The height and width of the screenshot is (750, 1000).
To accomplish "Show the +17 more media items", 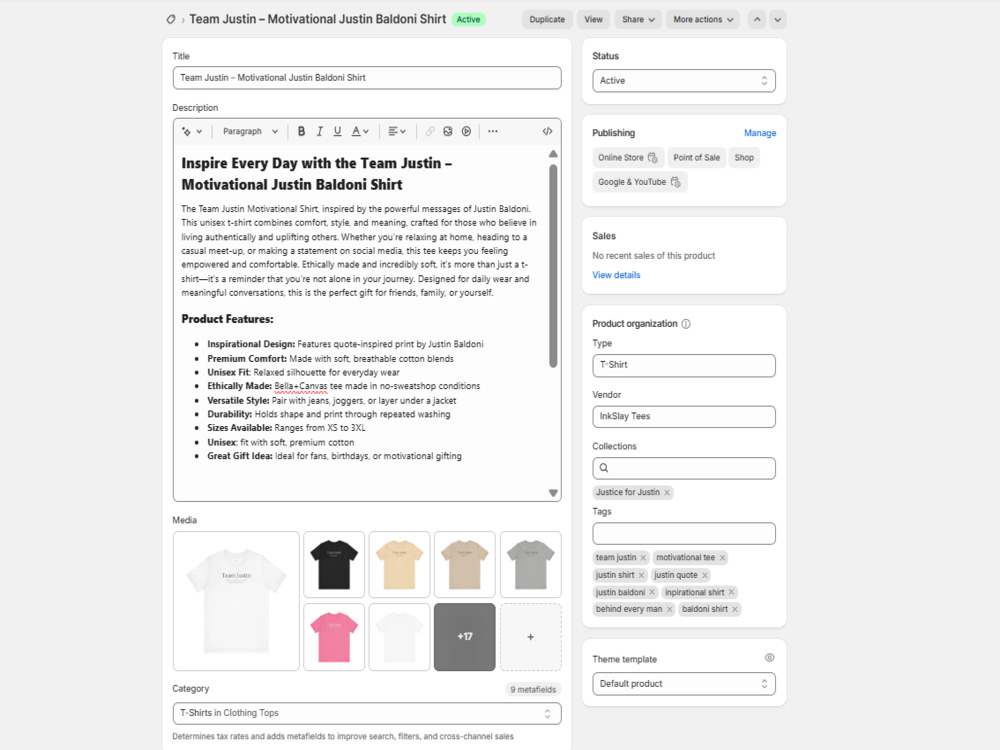I will (x=464, y=637).
